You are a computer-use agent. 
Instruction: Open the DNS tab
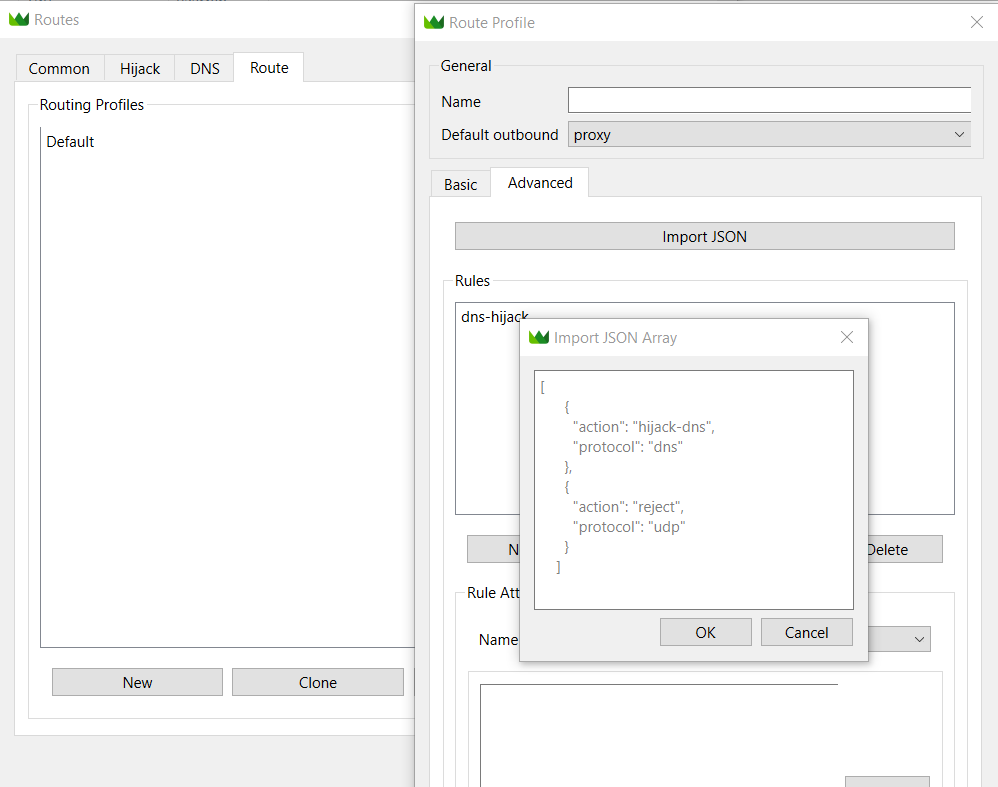(x=204, y=68)
